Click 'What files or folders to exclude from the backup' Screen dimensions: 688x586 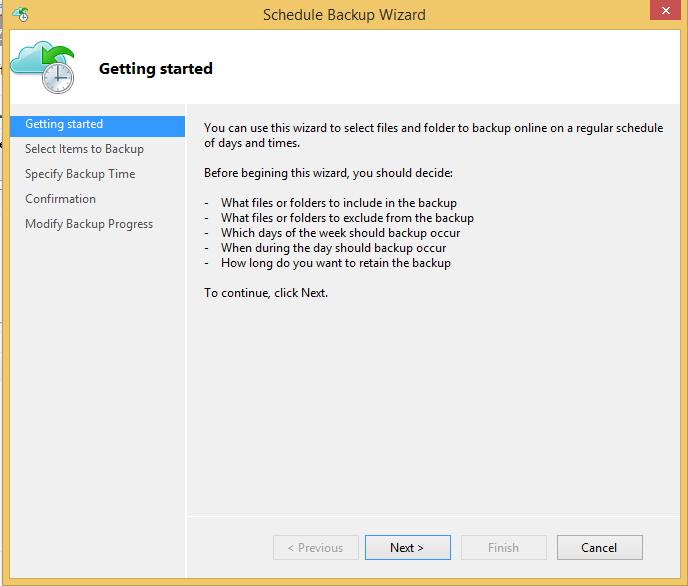[x=348, y=218]
